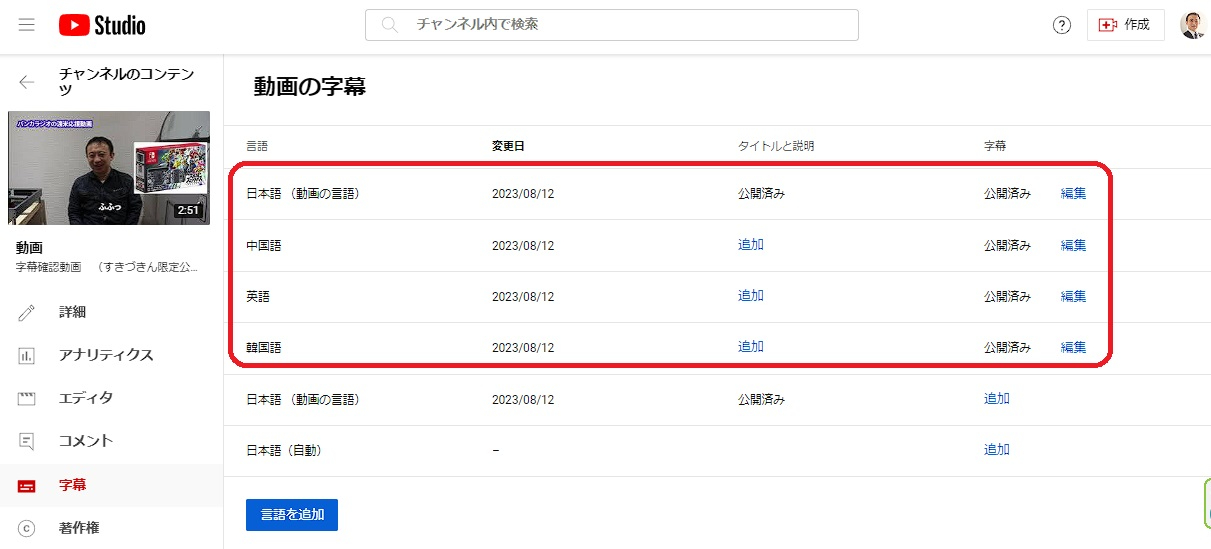1211x549 pixels.
Task: Select 字幕 item in sidebar
Action: tap(72, 485)
